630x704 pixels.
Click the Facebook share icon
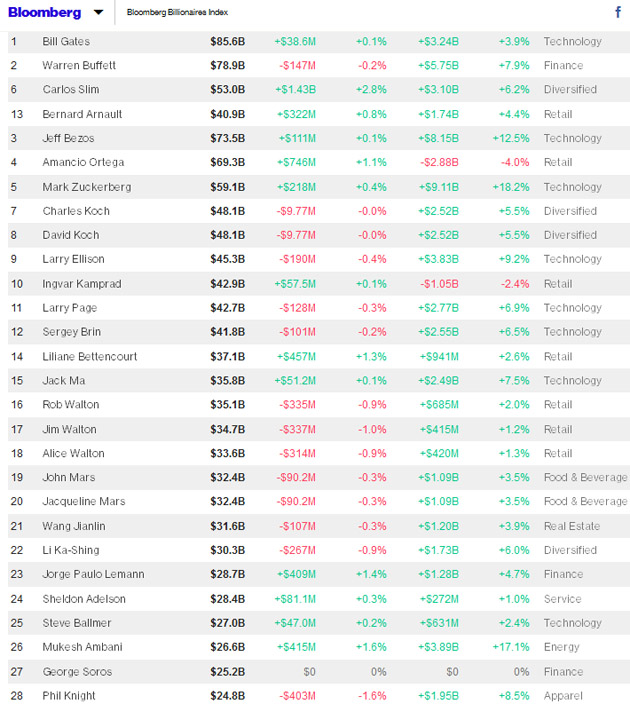(x=617, y=13)
